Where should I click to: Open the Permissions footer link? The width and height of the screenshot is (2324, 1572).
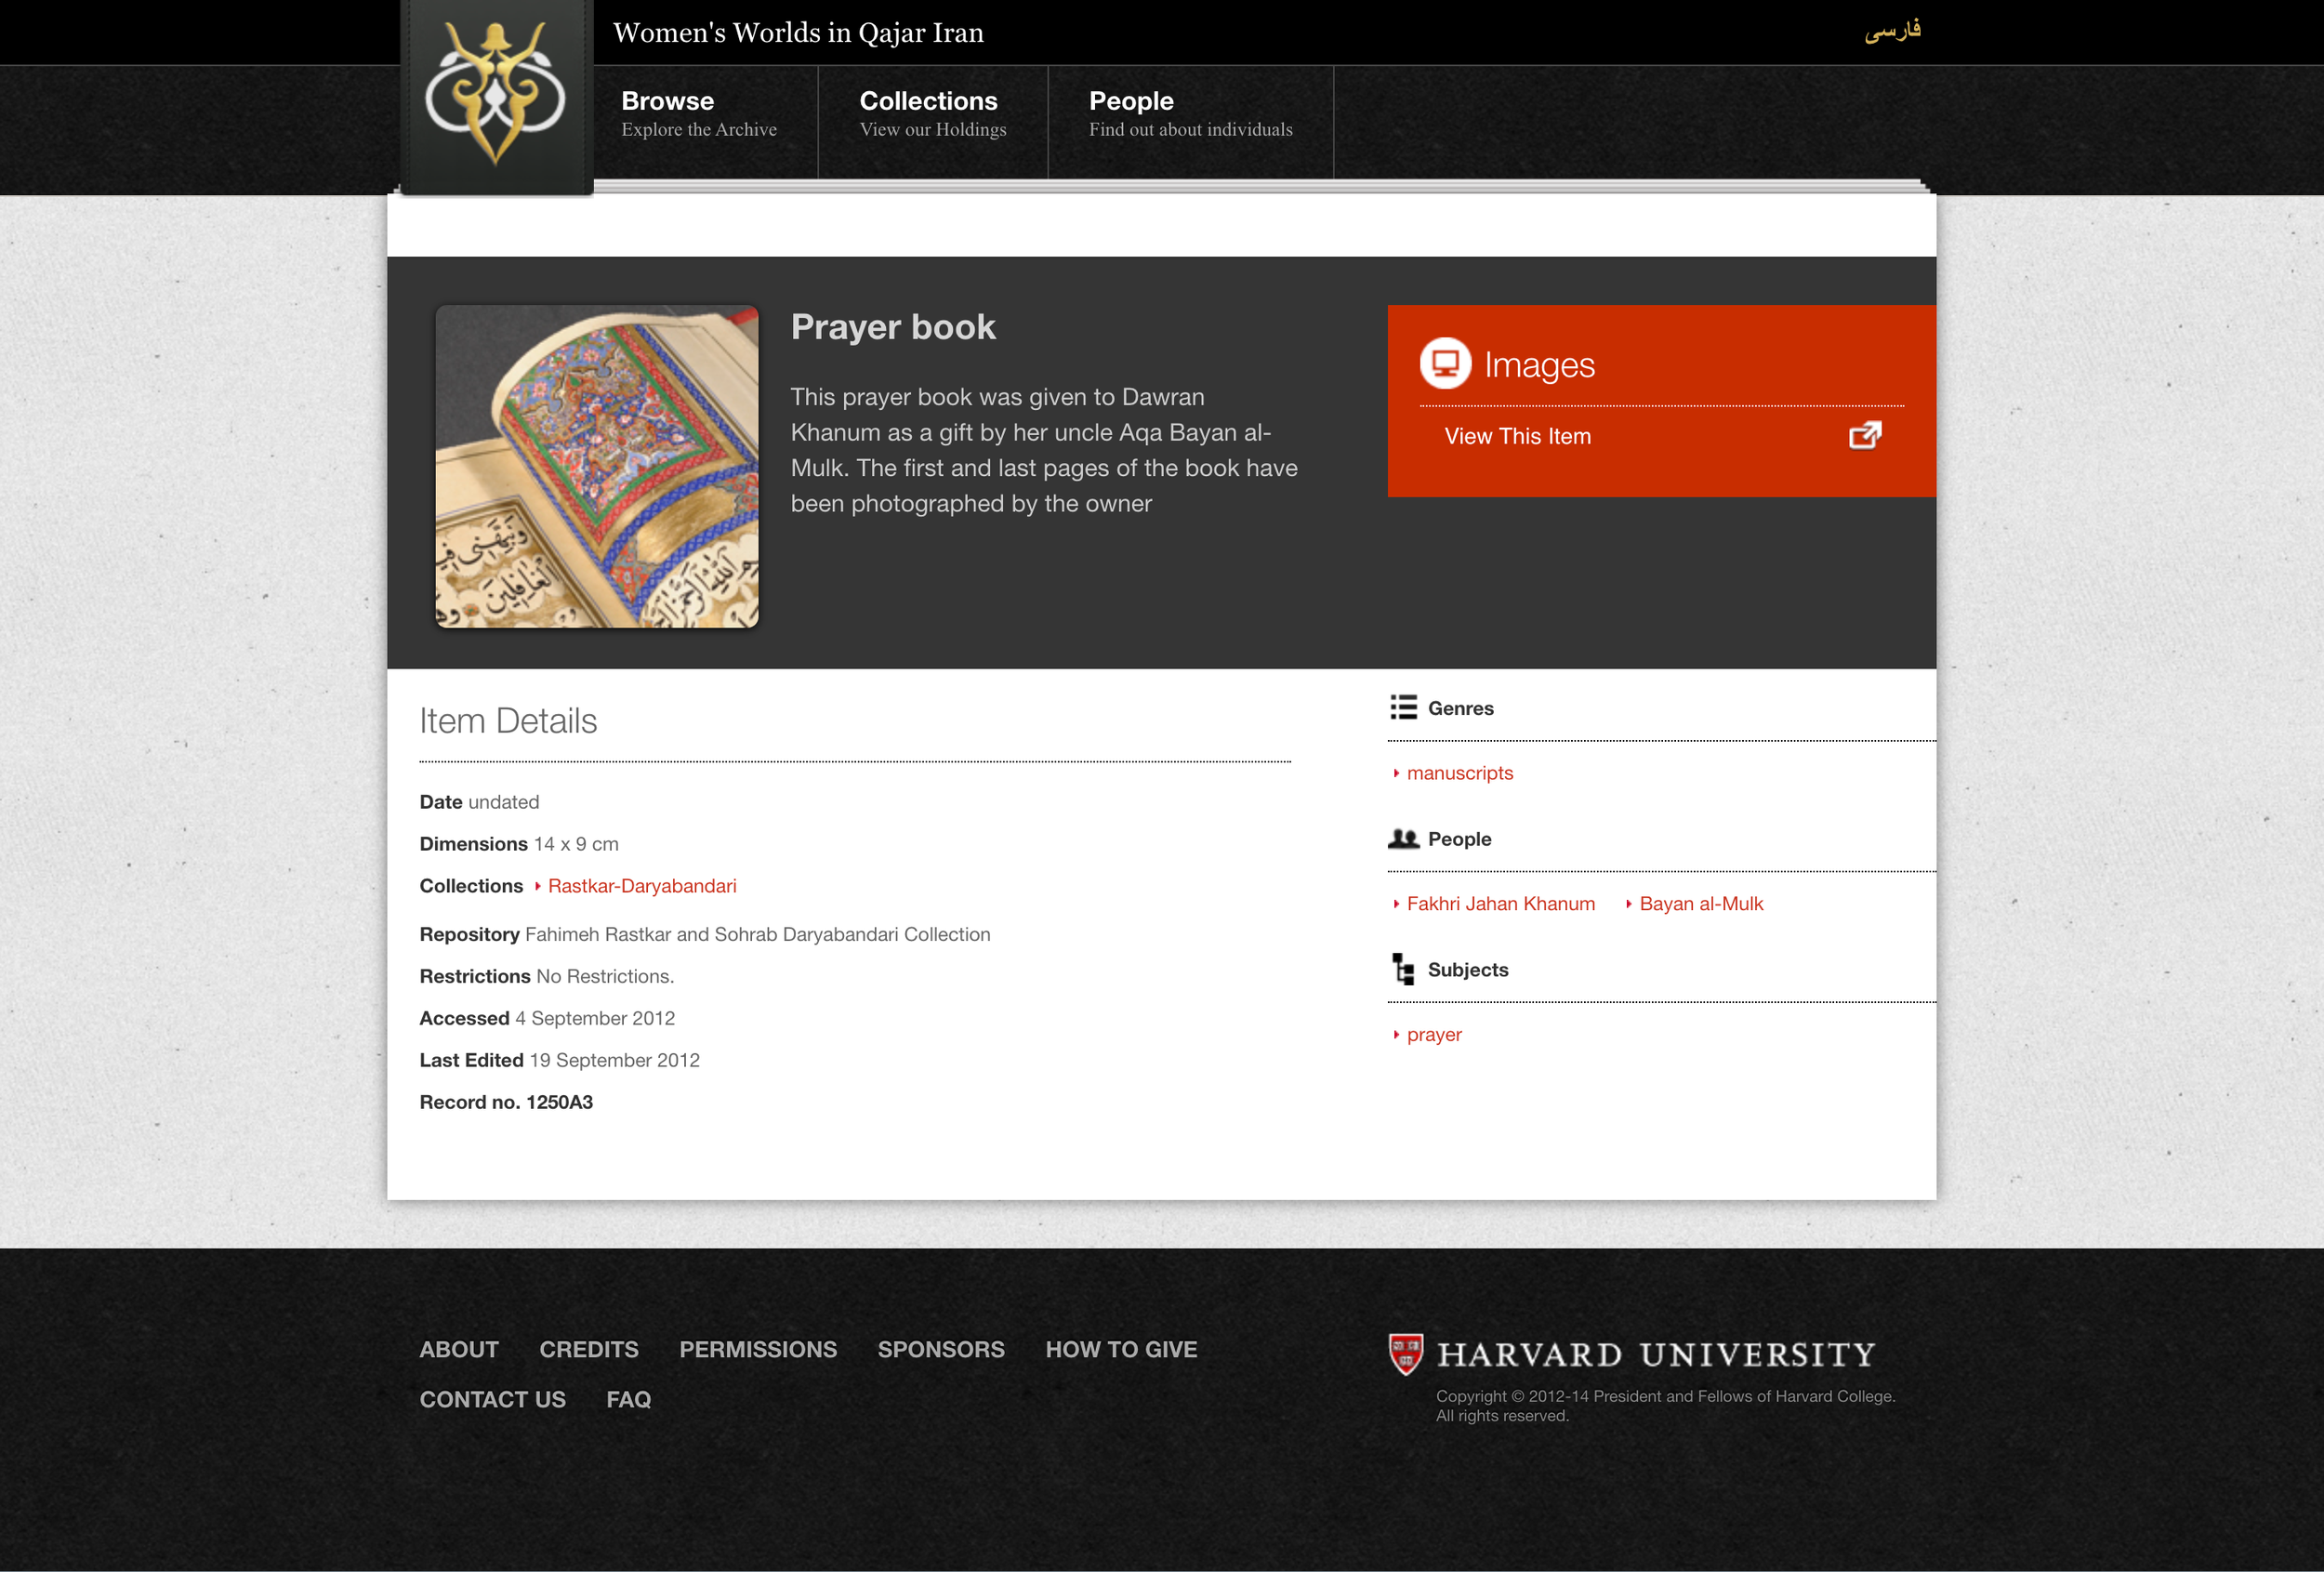(x=758, y=1350)
